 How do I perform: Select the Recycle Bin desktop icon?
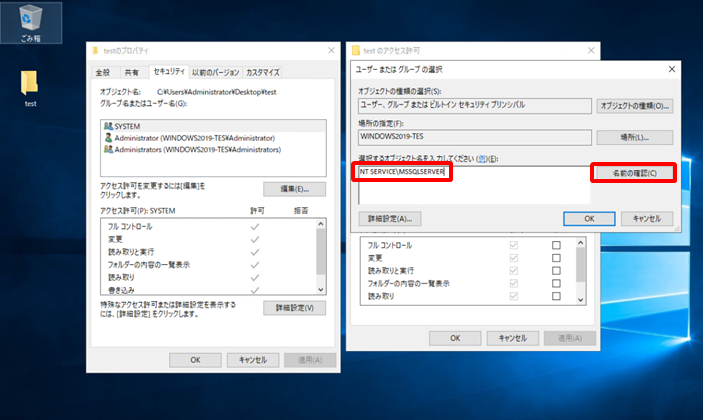(30, 22)
